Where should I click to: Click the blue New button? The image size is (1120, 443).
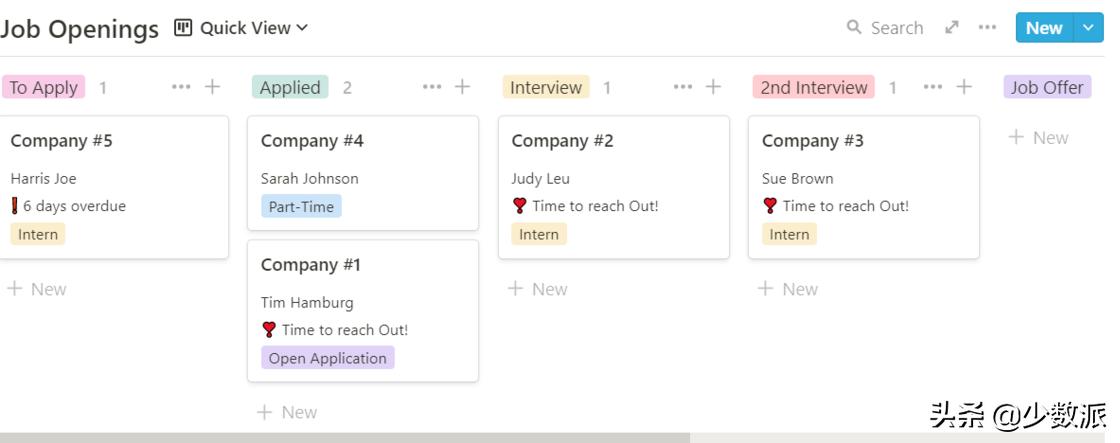pyautogui.click(x=1044, y=28)
